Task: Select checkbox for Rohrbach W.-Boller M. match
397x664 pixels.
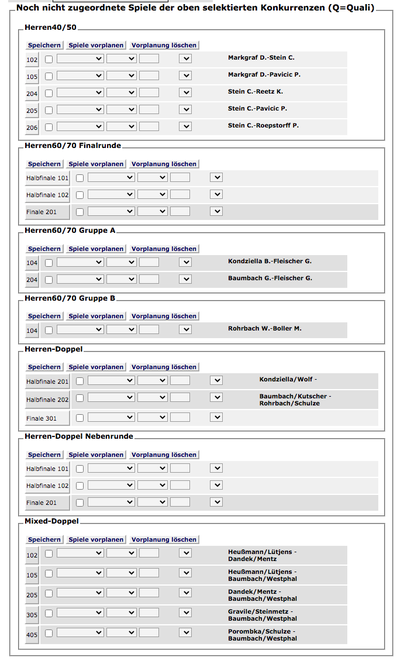Action: point(49,330)
